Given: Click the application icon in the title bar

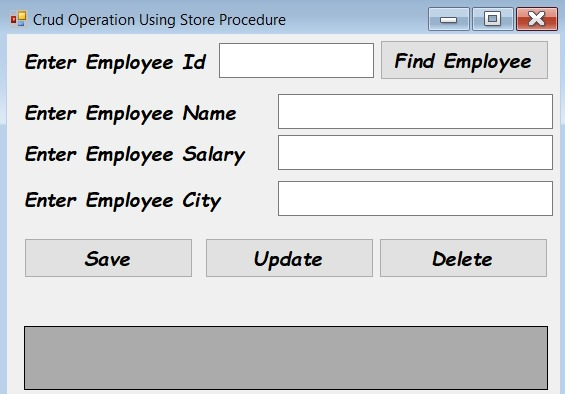Looking at the screenshot, I should [18, 19].
